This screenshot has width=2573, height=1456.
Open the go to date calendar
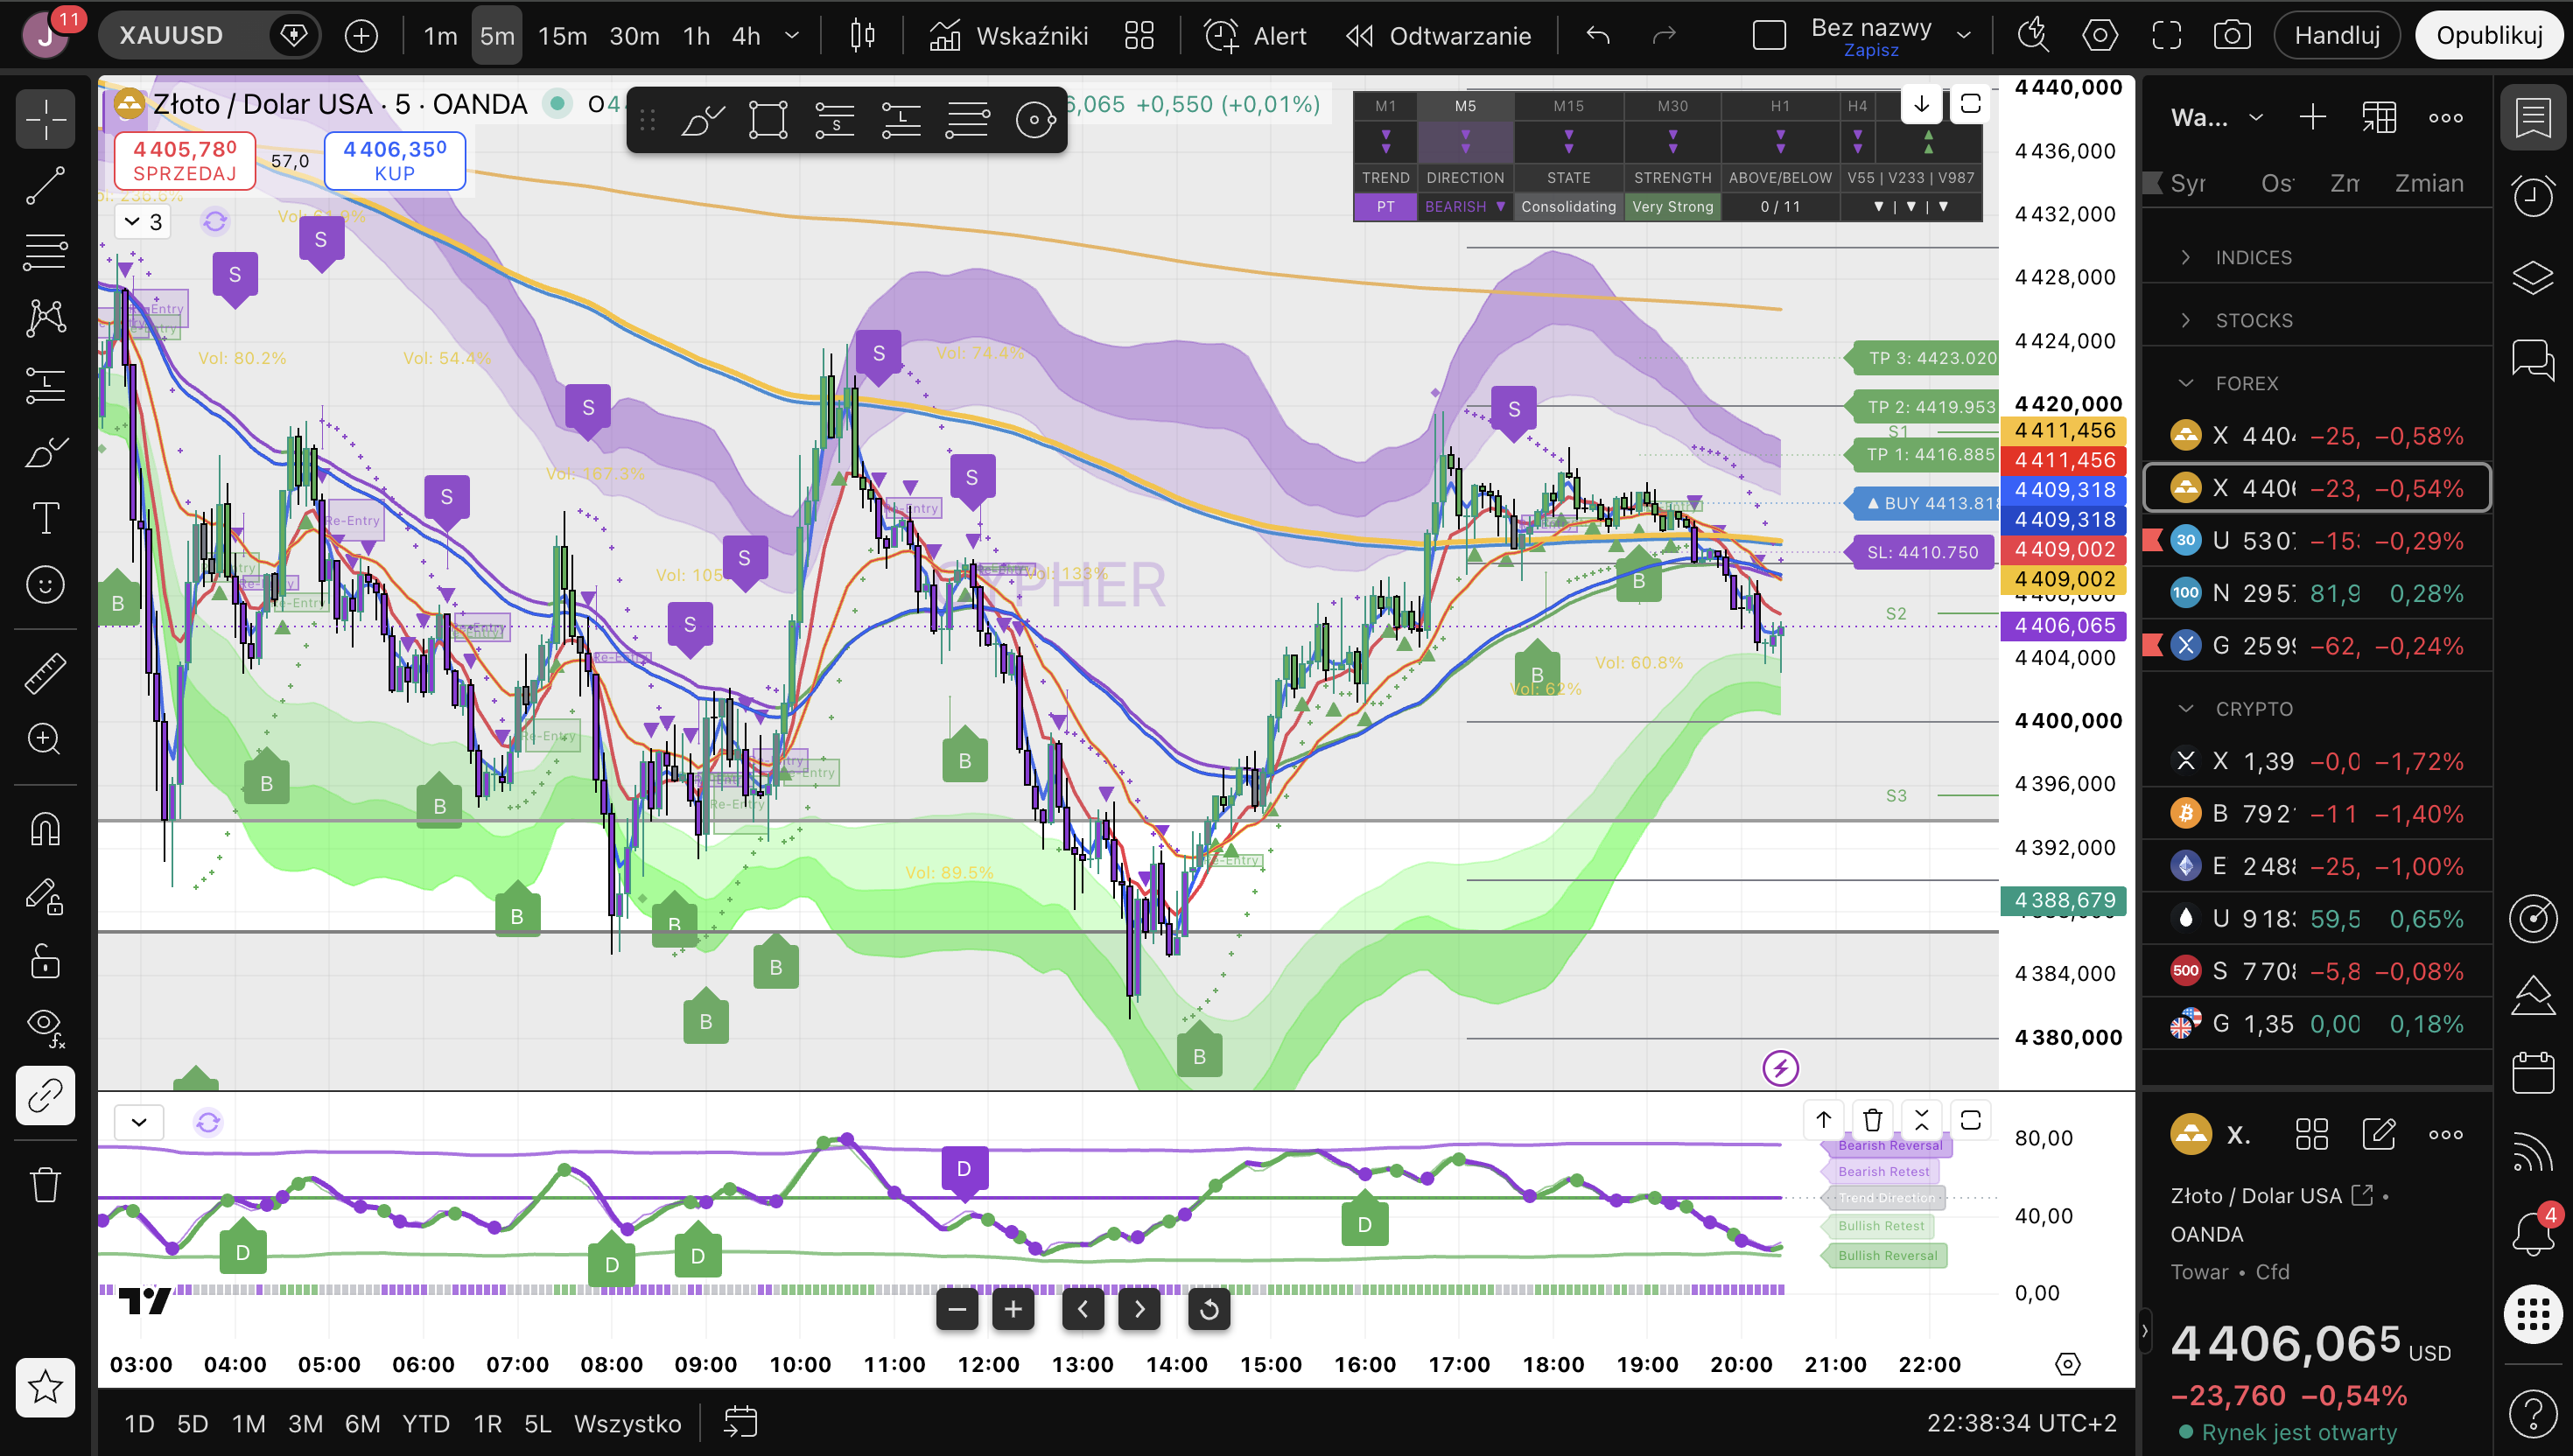740,1422
